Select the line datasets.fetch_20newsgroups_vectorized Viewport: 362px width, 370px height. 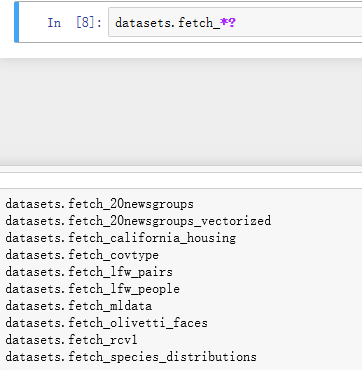pyautogui.click(x=138, y=221)
